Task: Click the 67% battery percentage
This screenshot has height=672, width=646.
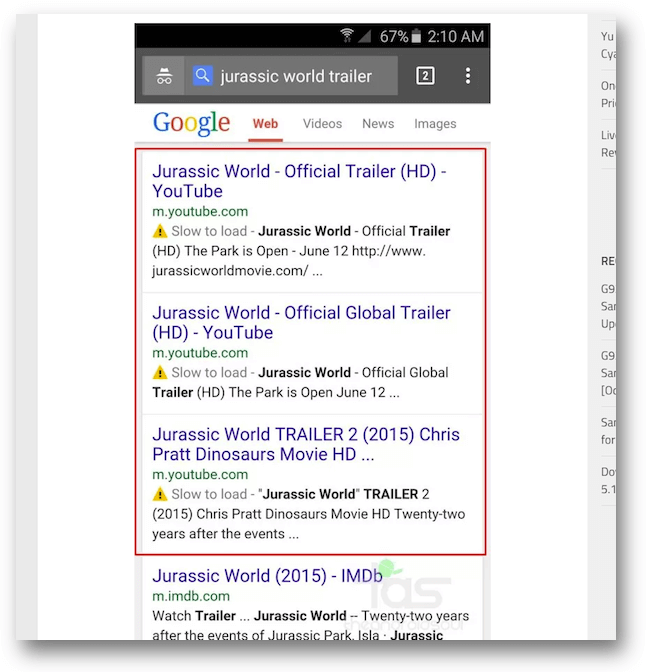Action: [394, 36]
